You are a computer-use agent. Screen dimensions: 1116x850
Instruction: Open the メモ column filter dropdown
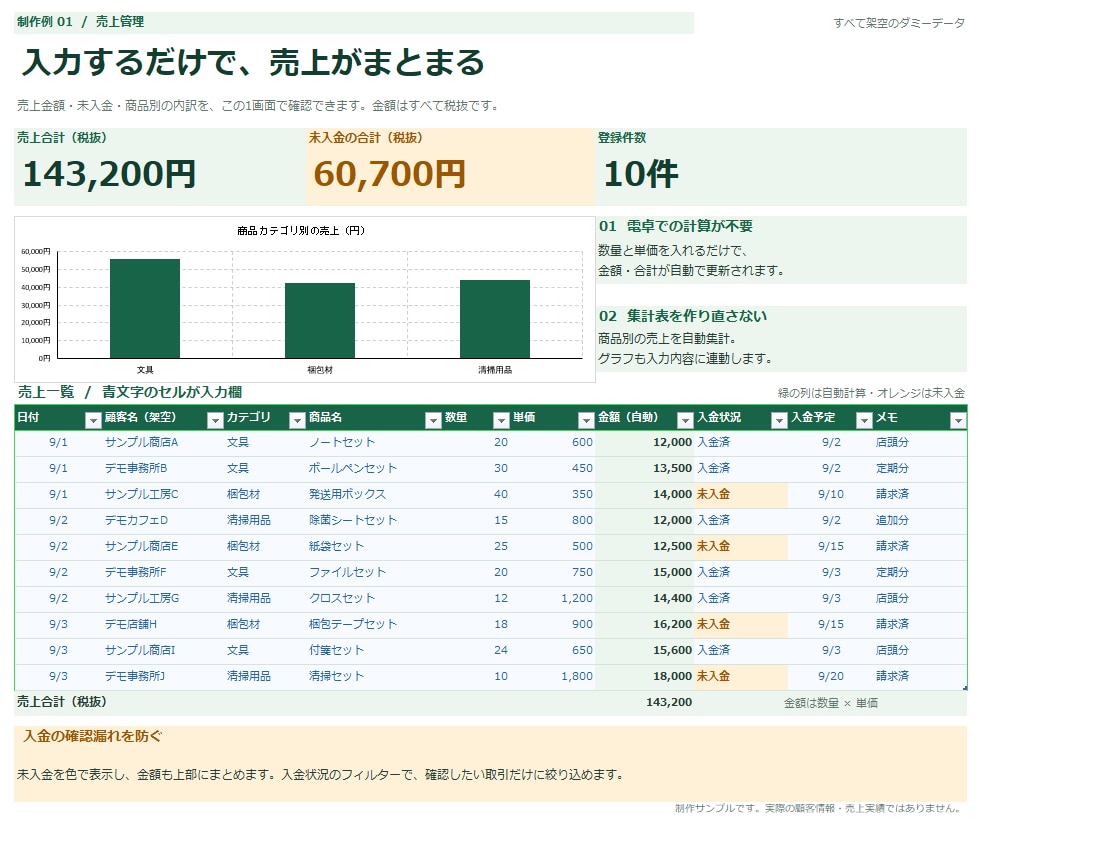(x=958, y=421)
